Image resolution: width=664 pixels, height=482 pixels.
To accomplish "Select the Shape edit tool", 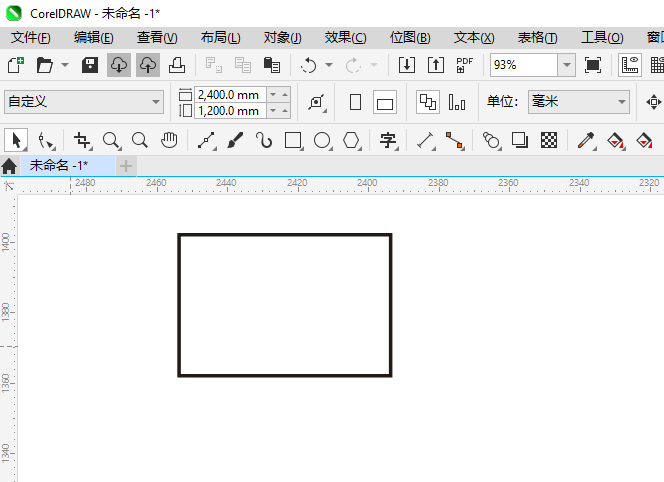I will click(x=46, y=140).
